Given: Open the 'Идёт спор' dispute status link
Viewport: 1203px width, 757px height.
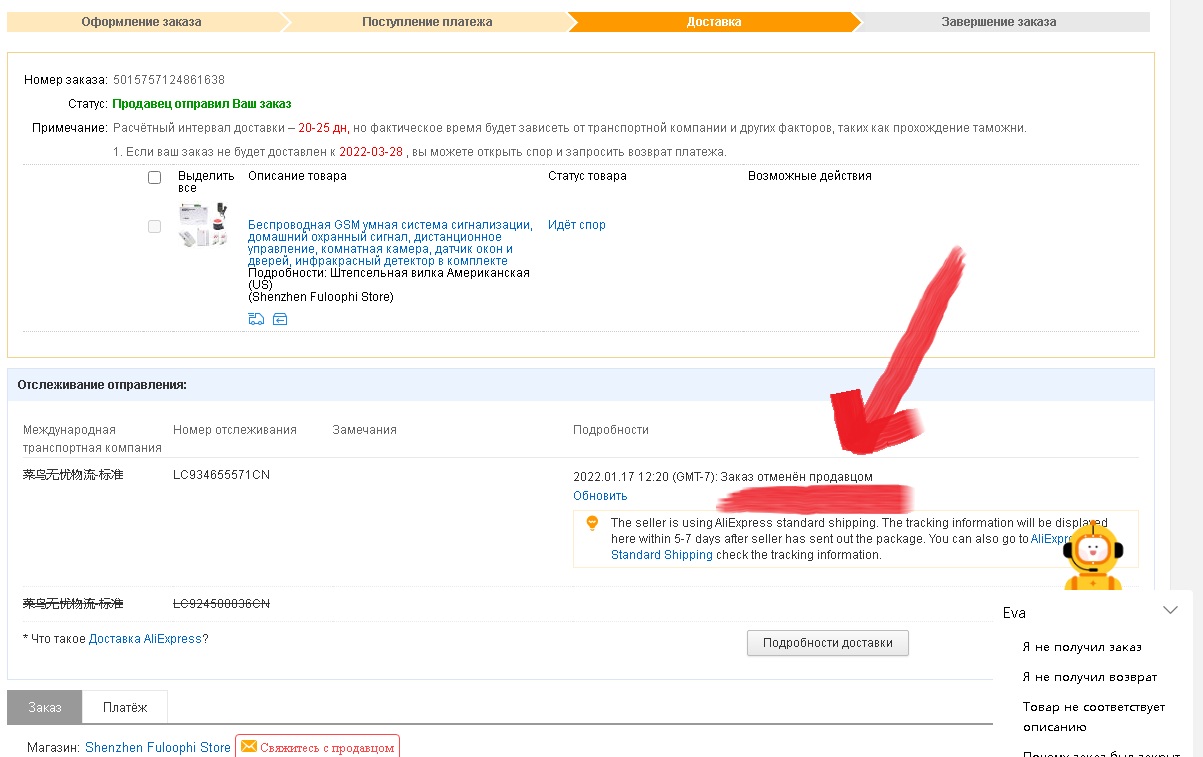Looking at the screenshot, I should point(576,225).
